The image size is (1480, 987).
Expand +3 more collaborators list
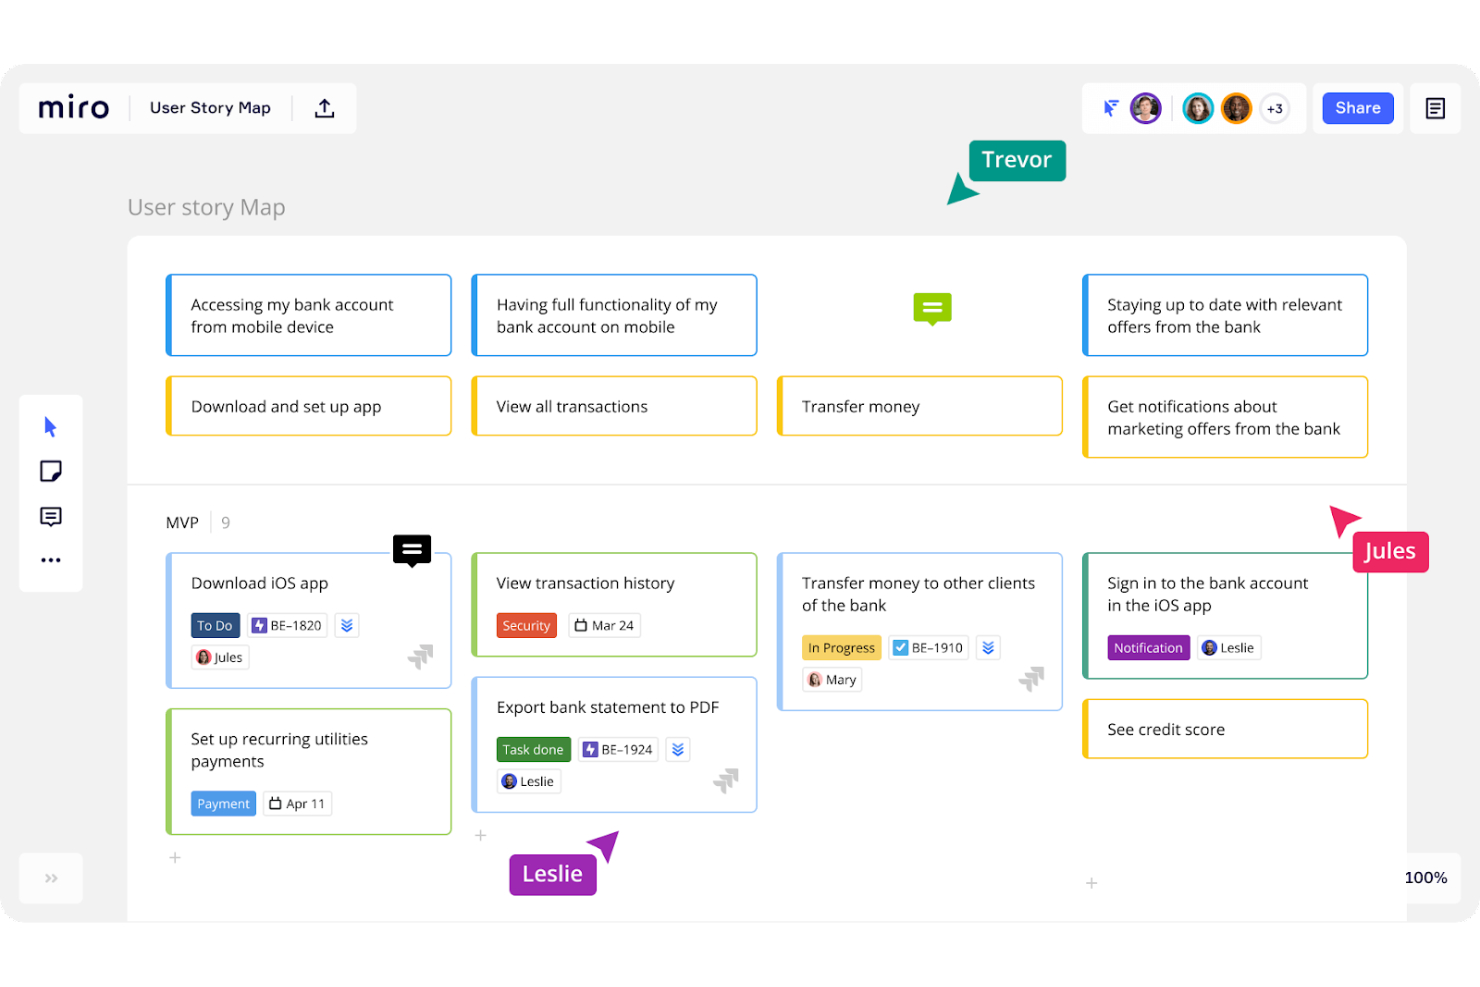[1274, 109]
